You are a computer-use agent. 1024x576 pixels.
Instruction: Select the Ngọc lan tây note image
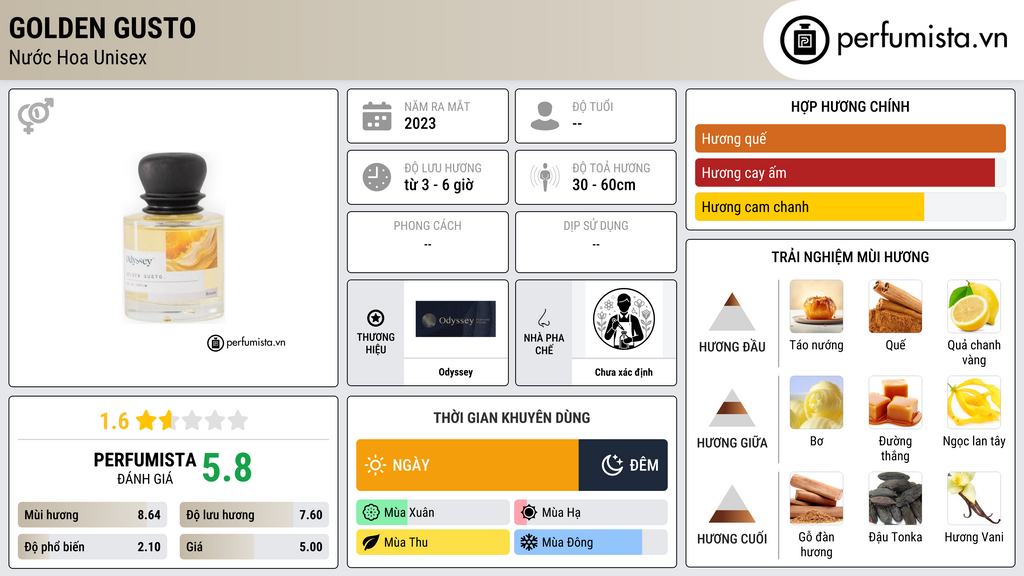click(974, 402)
